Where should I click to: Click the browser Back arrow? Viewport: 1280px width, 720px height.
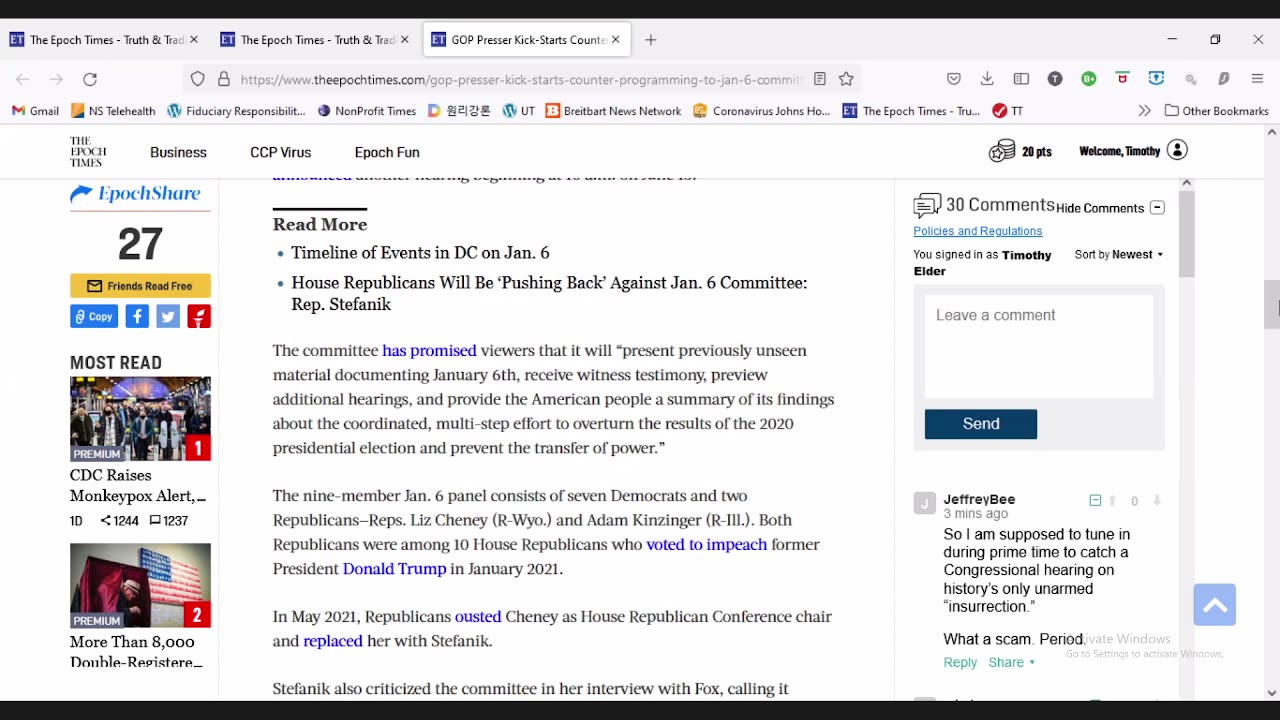(x=22, y=79)
